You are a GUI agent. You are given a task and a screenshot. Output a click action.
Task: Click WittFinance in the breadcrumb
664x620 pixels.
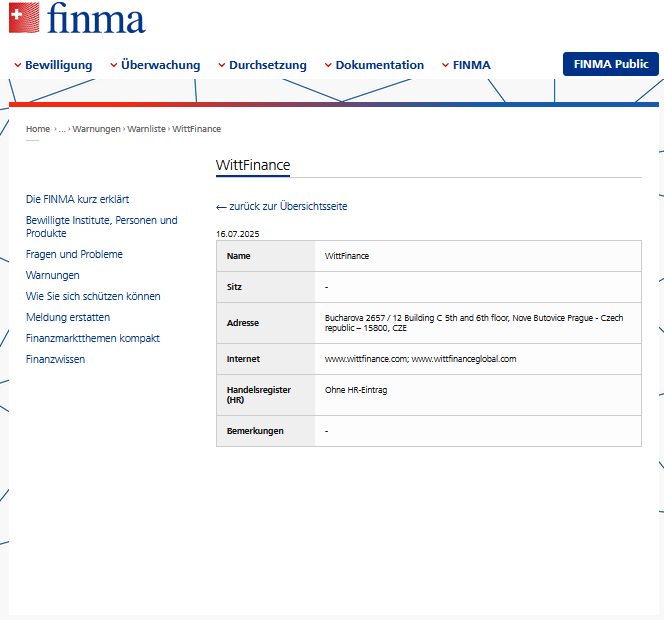click(196, 129)
